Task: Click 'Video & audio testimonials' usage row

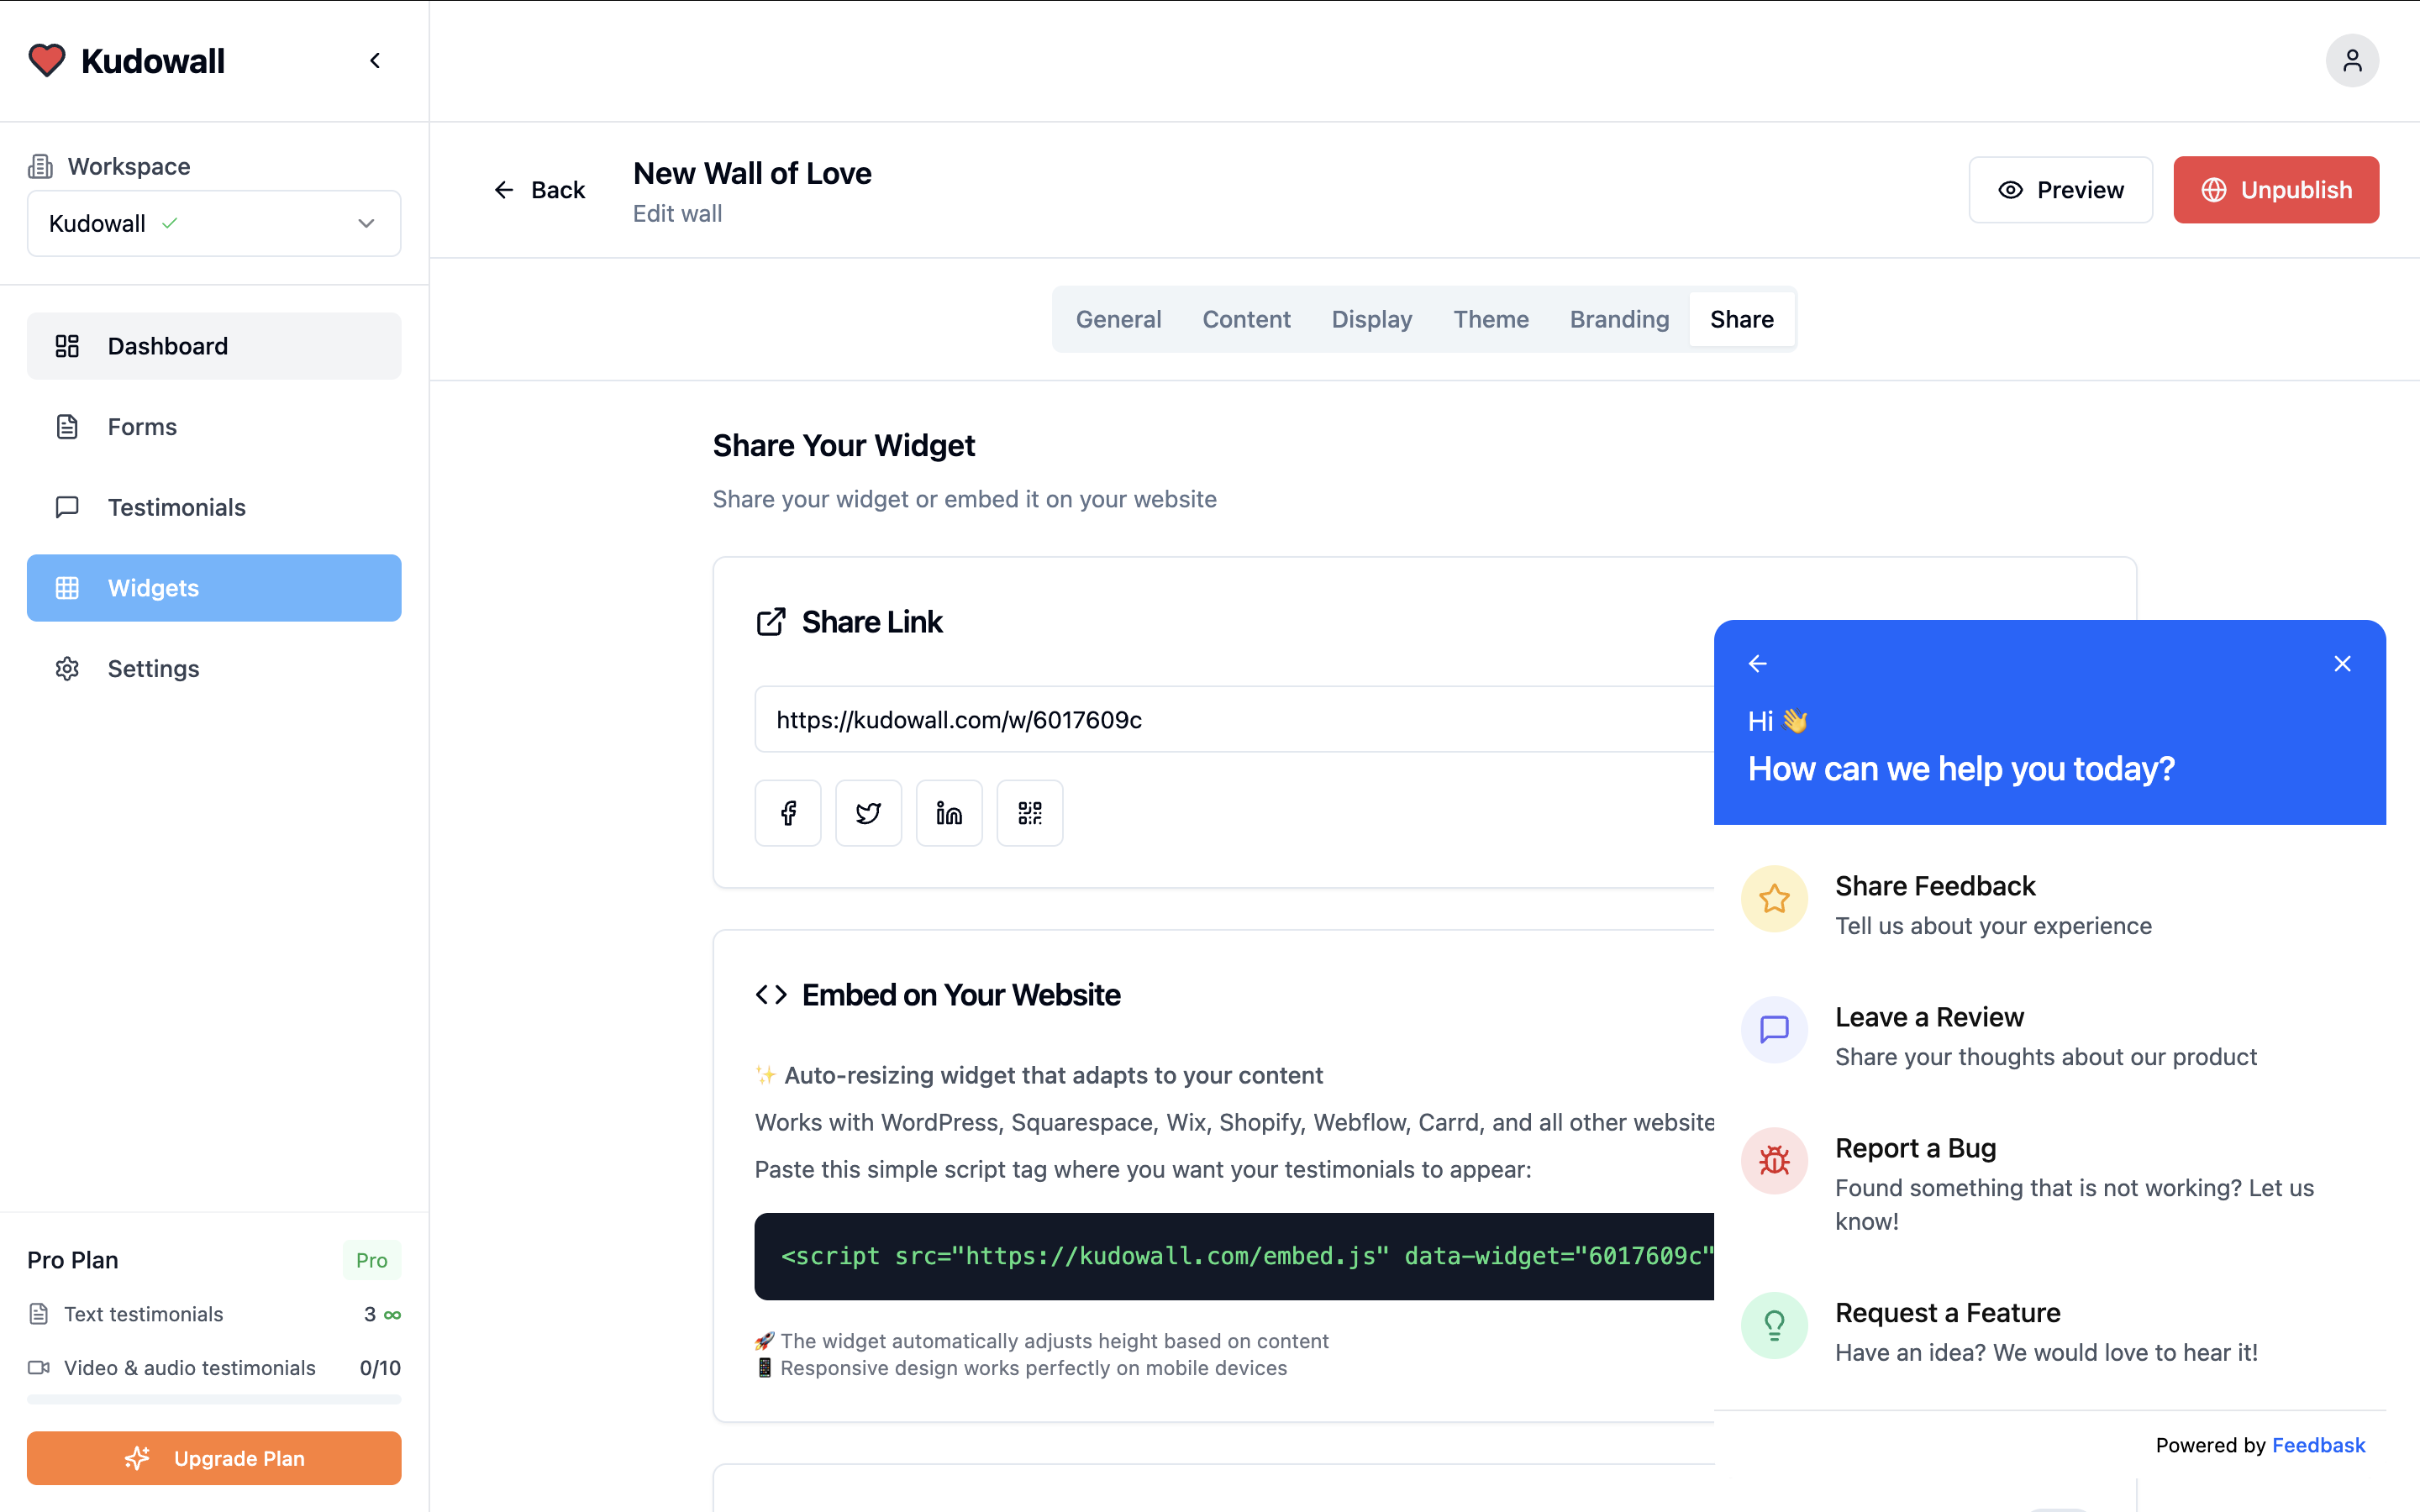Action: click(x=214, y=1368)
